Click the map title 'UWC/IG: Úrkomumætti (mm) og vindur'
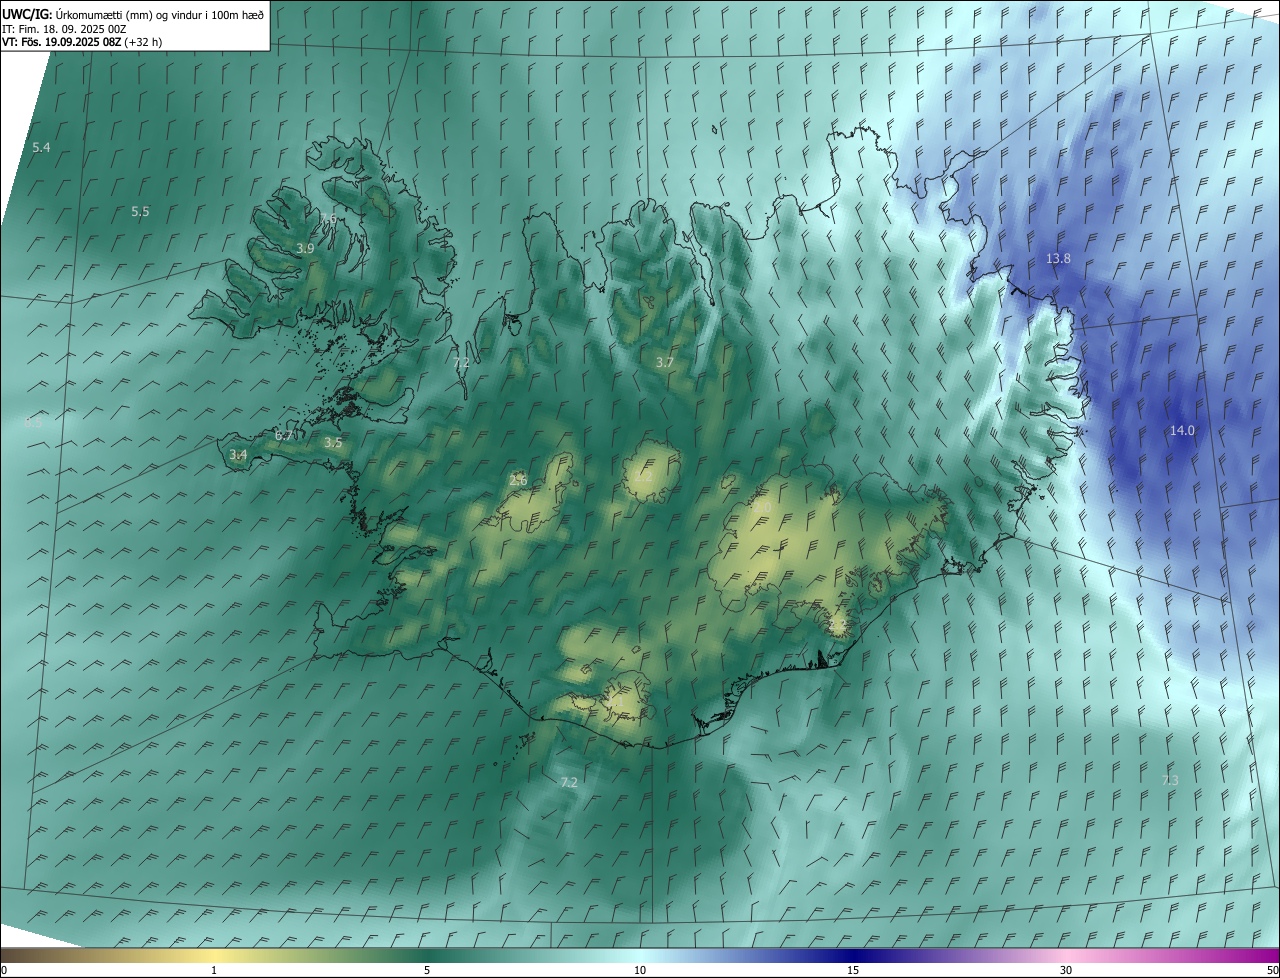1280x978 pixels. point(134,13)
